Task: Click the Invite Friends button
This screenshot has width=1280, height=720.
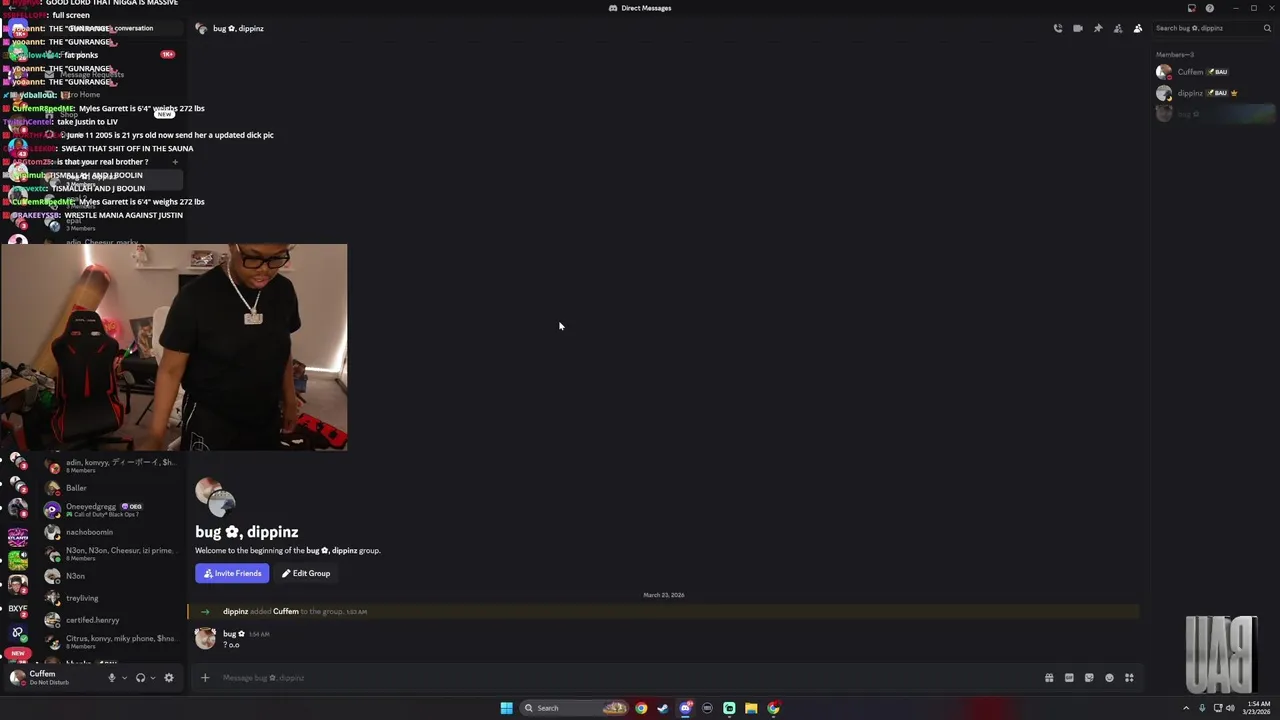Action: pyautogui.click(x=232, y=573)
